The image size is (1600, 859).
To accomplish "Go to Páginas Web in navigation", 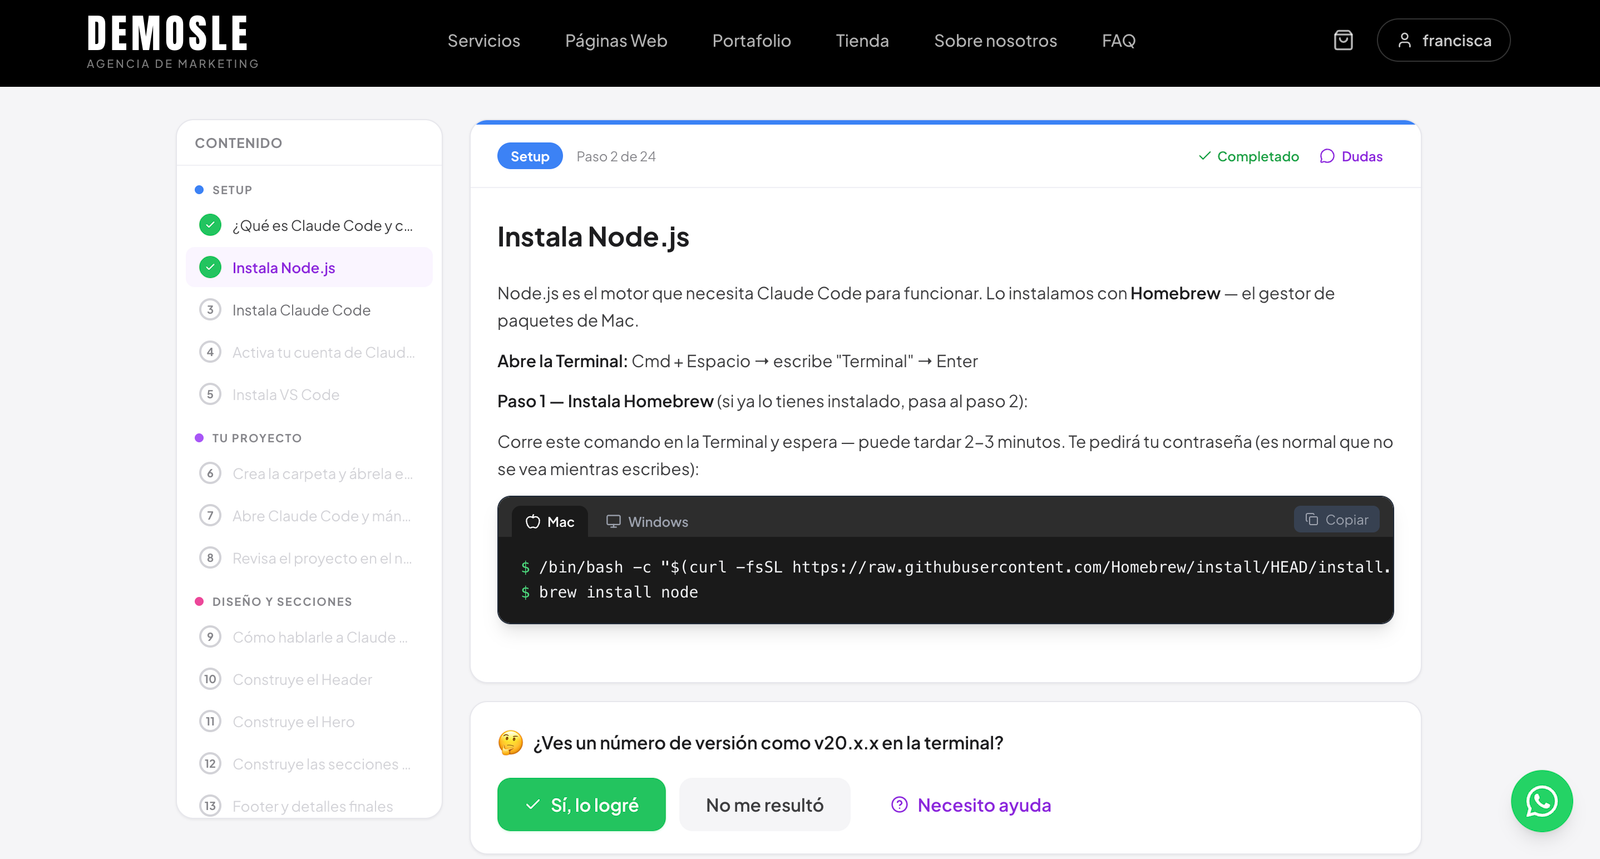I will [x=616, y=41].
